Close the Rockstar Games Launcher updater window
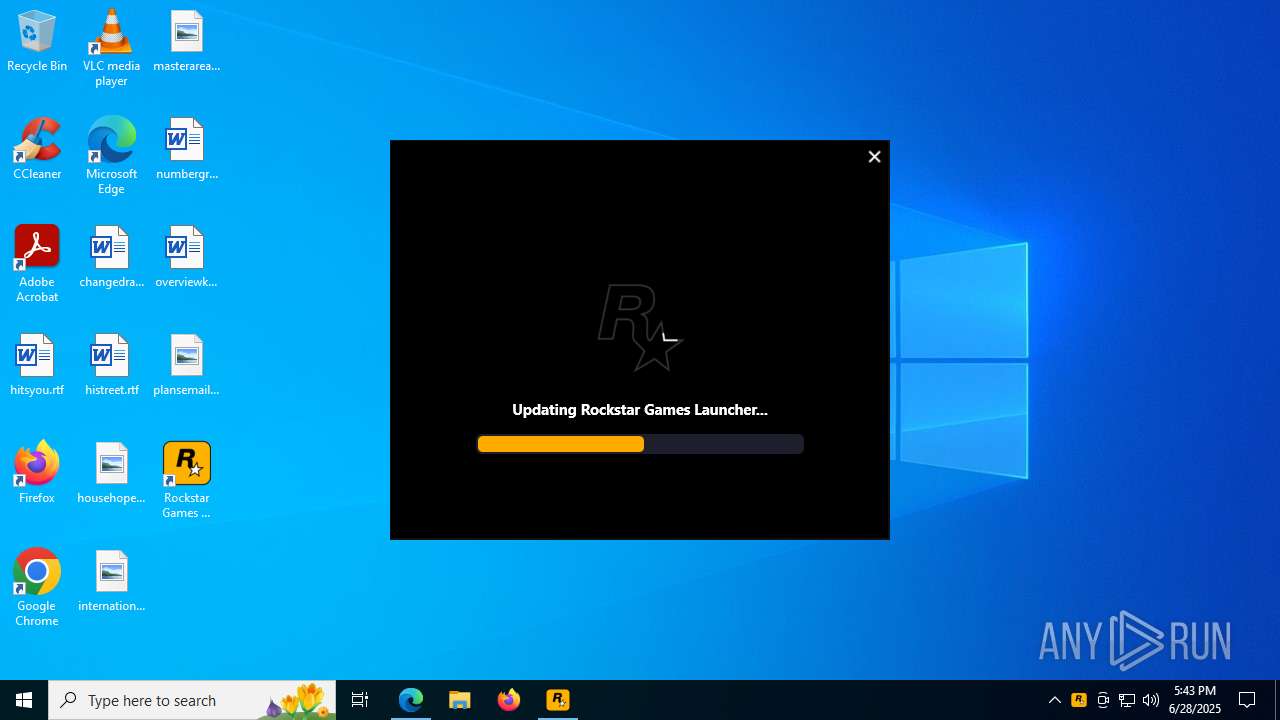 click(x=874, y=157)
